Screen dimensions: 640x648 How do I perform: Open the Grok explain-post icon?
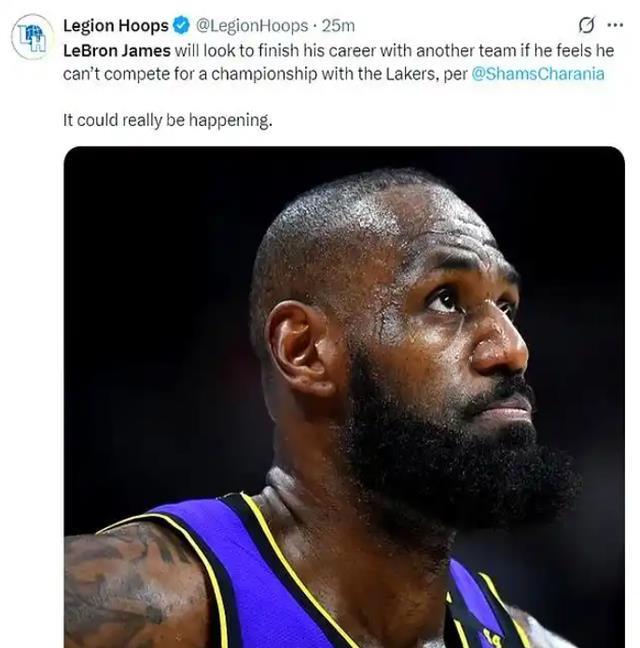point(586,25)
